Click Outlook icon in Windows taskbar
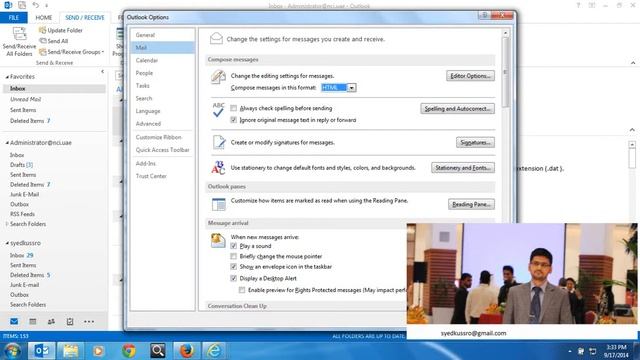Viewport: 640px width, 360px height. pos(41,351)
